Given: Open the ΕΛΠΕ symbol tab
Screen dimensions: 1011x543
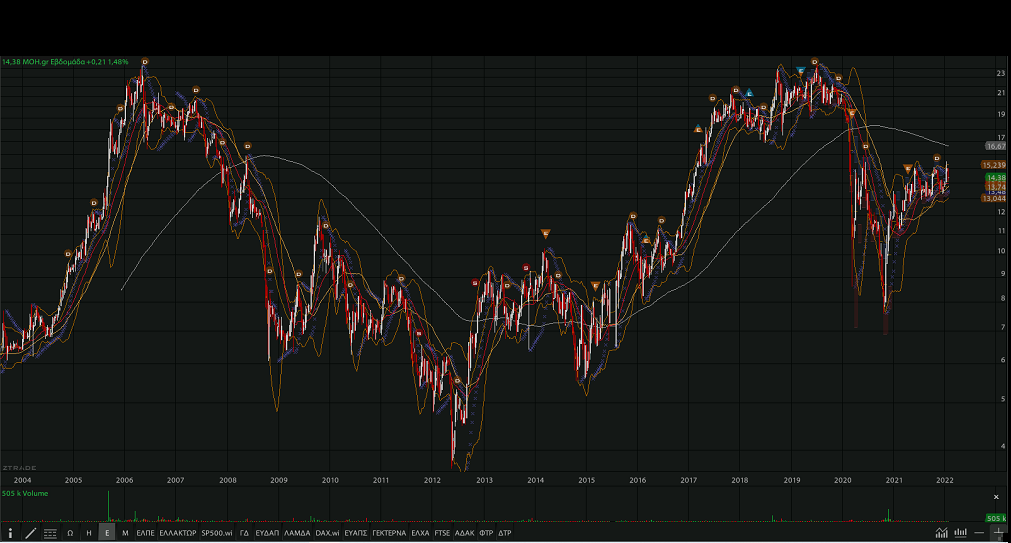Looking at the screenshot, I should tap(145, 534).
